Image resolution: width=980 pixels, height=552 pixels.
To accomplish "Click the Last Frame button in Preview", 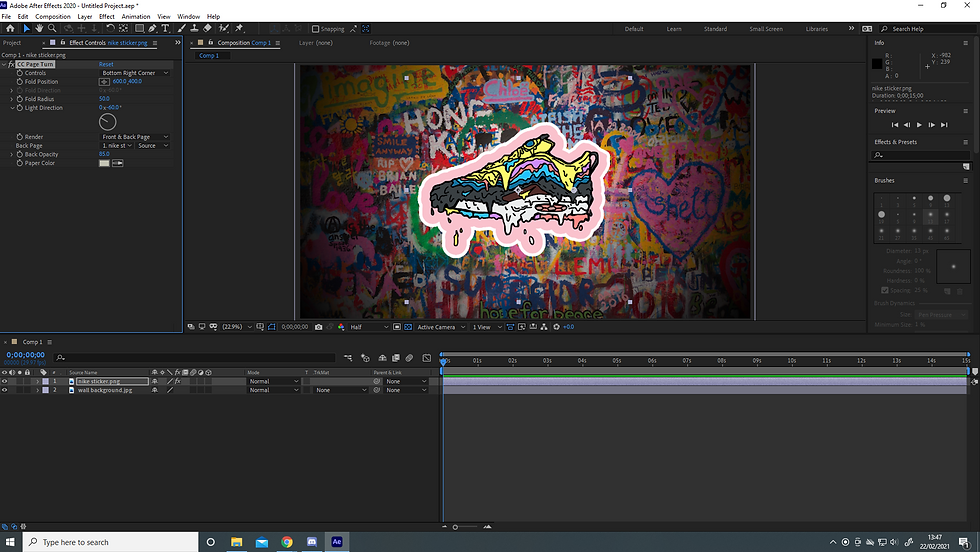I will (x=944, y=125).
